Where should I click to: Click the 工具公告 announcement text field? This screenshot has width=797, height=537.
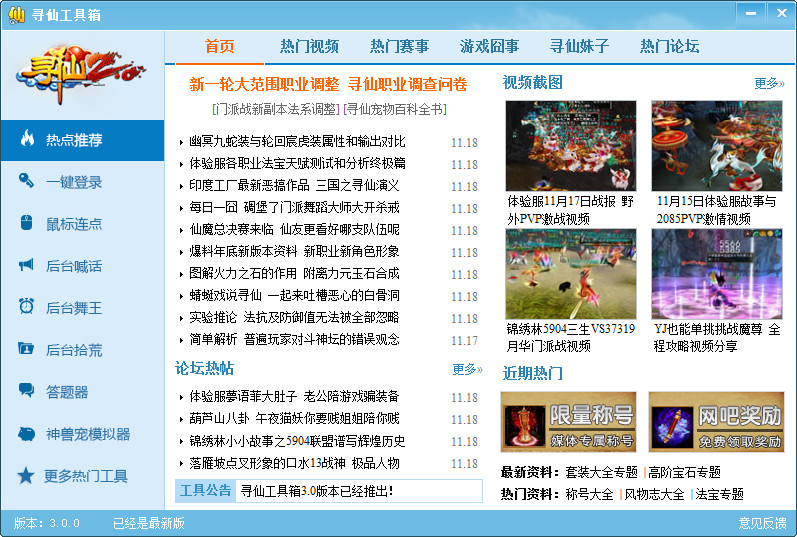point(358,491)
